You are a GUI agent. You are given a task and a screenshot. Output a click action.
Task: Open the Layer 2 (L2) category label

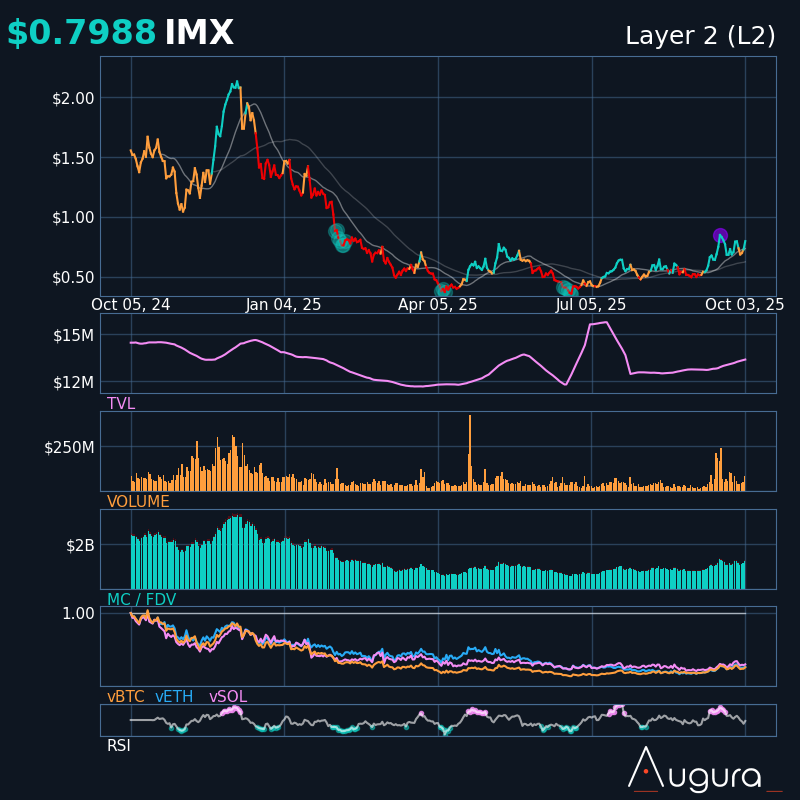[700, 36]
